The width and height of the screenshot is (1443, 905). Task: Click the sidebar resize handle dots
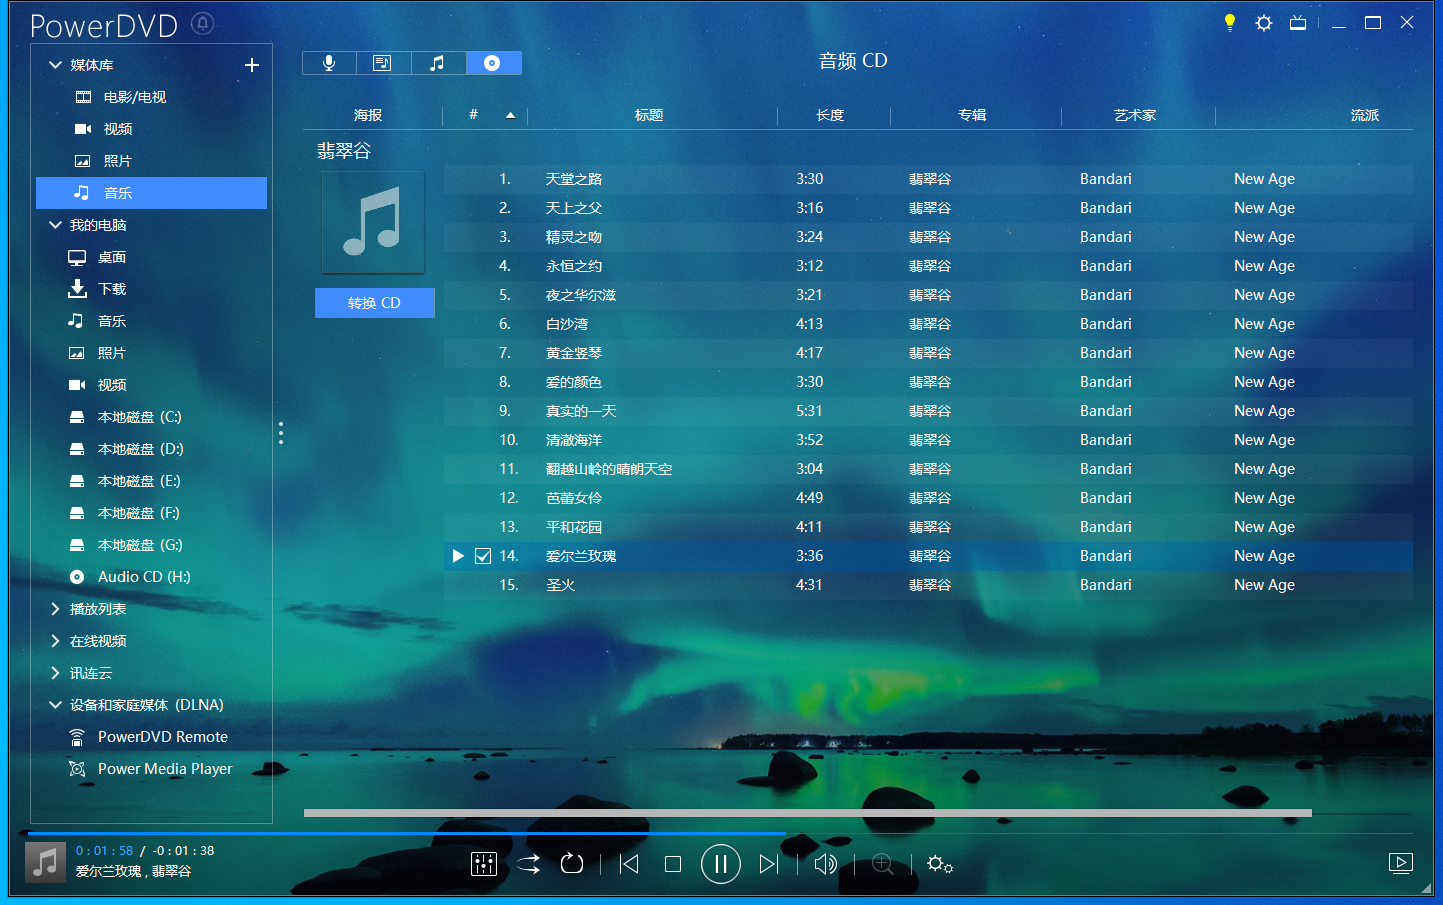coord(281,433)
